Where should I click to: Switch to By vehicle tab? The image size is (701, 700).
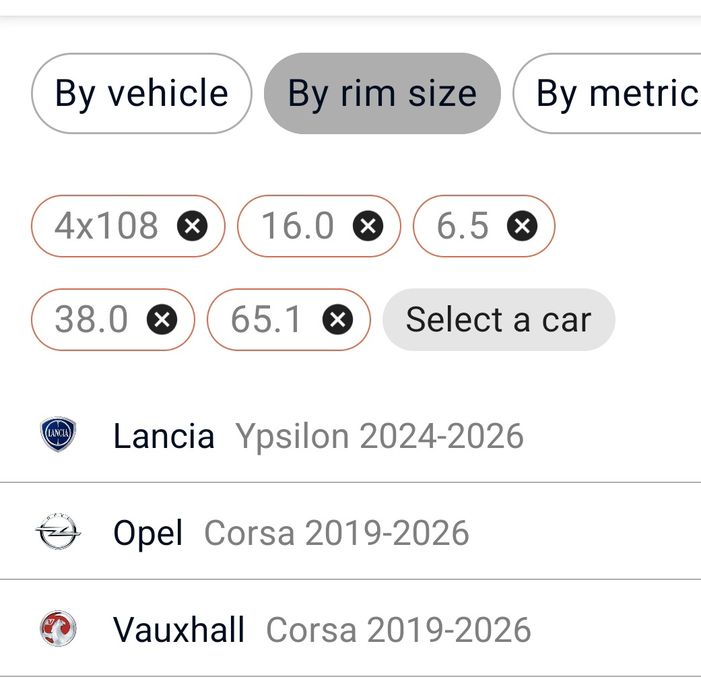point(142,93)
